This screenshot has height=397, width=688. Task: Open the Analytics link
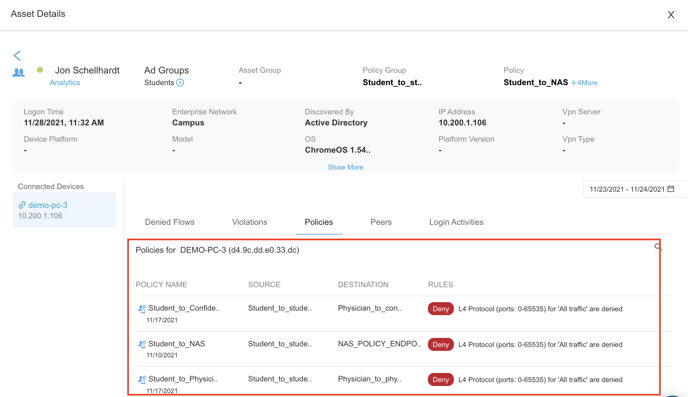pyautogui.click(x=64, y=82)
